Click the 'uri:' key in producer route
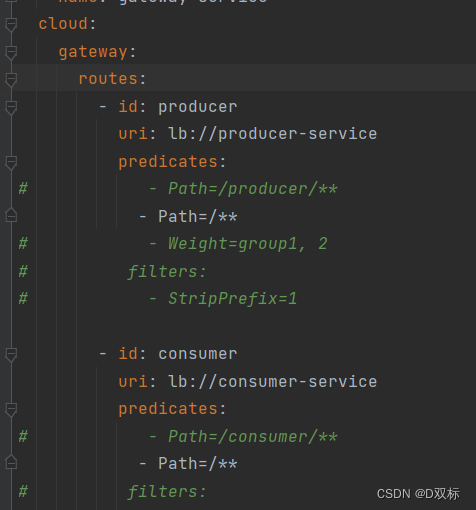 (137, 134)
